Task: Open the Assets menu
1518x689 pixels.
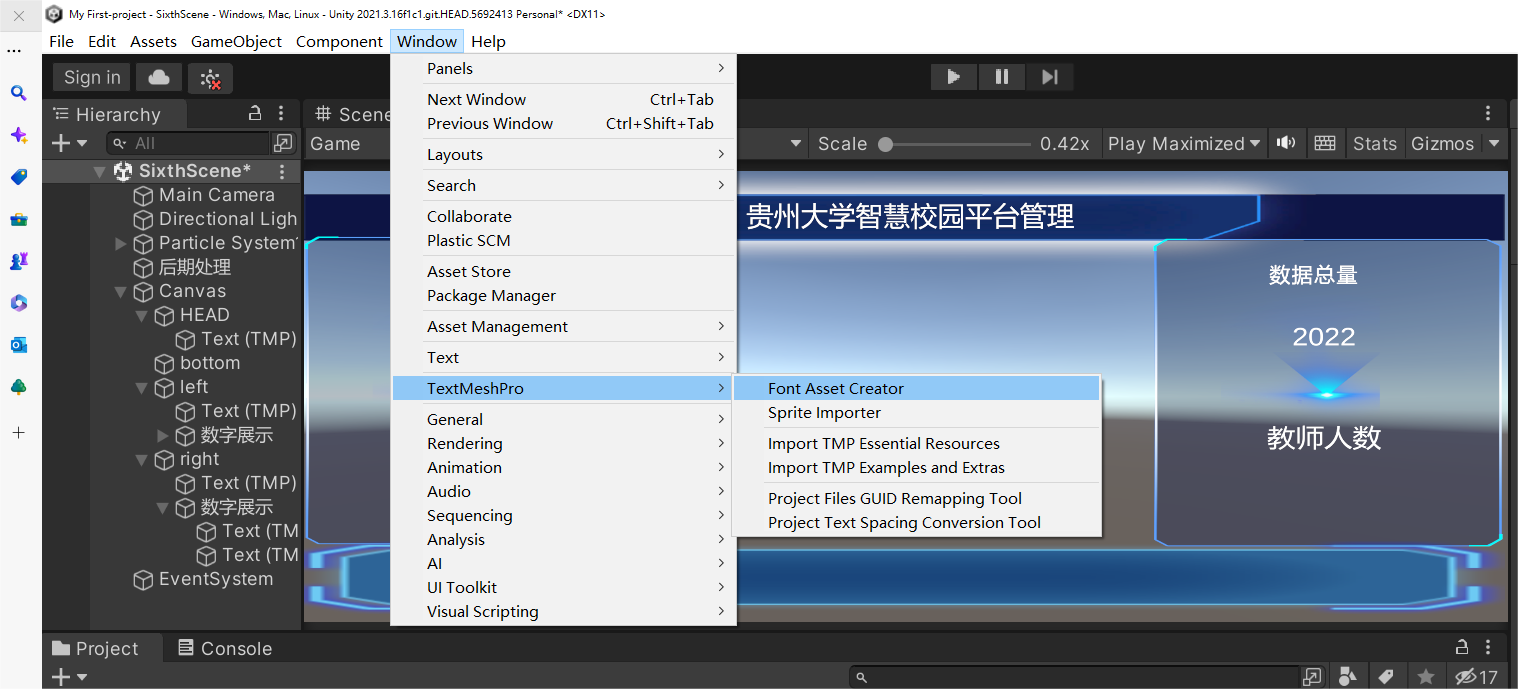Action: point(153,41)
